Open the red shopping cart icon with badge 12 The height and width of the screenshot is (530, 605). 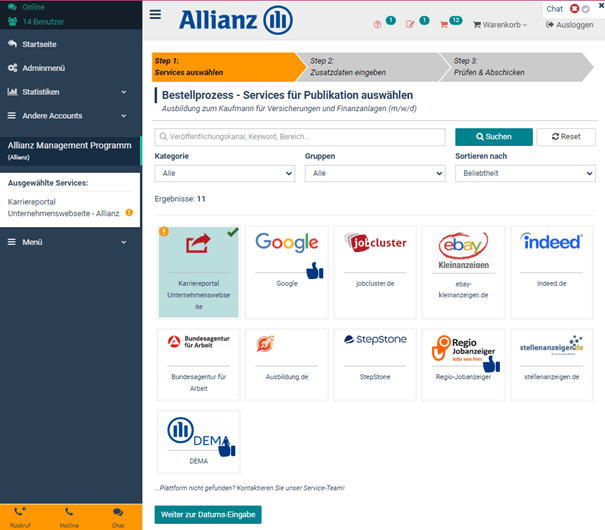pyautogui.click(x=444, y=25)
